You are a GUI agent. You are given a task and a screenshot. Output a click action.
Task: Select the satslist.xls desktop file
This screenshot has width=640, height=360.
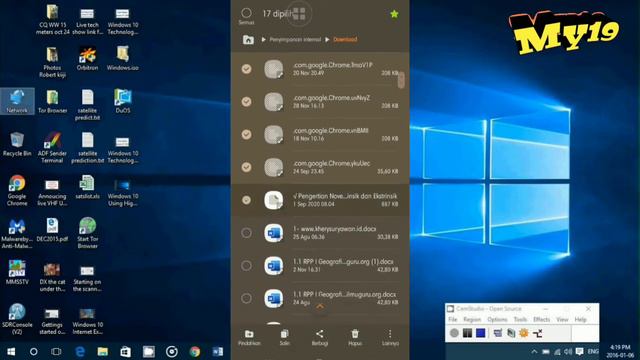[x=87, y=187]
